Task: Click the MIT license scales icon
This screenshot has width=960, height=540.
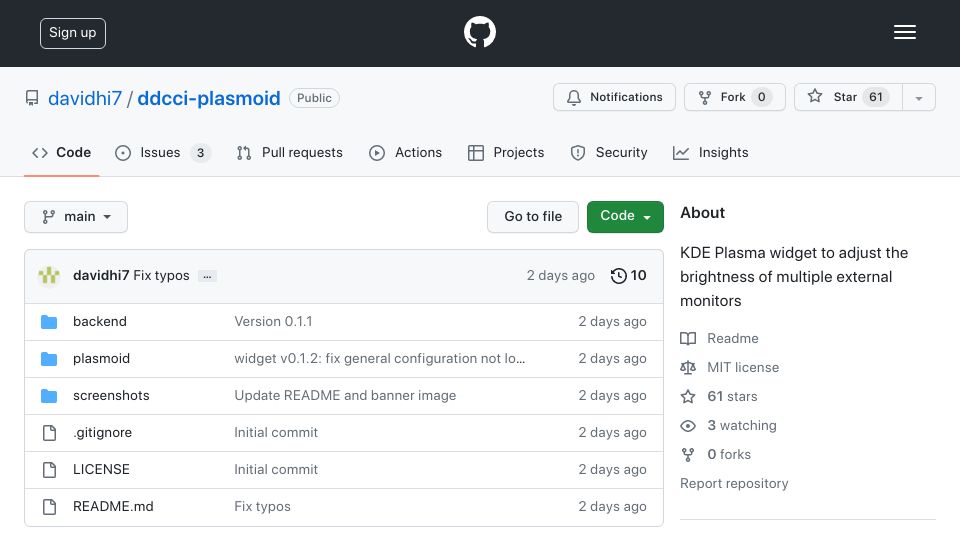Action: 688,367
